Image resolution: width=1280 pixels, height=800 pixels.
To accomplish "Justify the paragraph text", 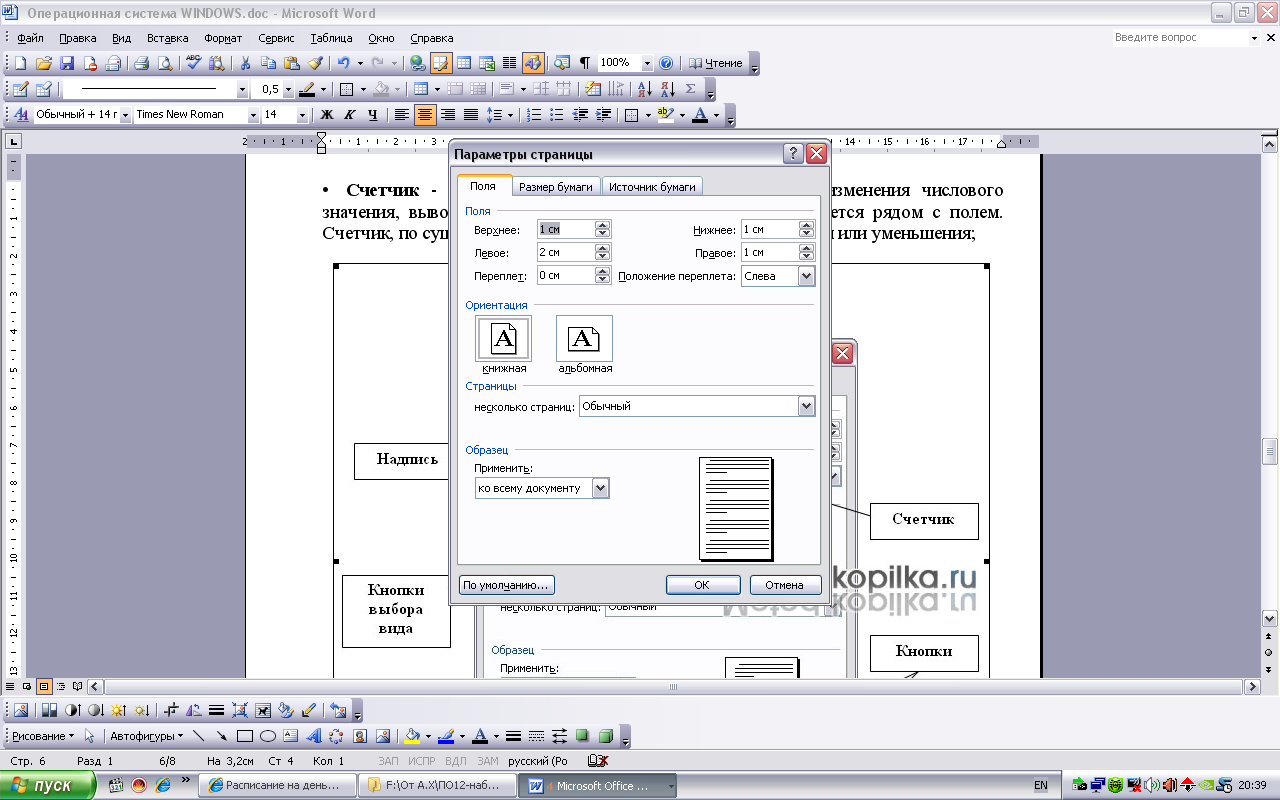I will point(471,115).
